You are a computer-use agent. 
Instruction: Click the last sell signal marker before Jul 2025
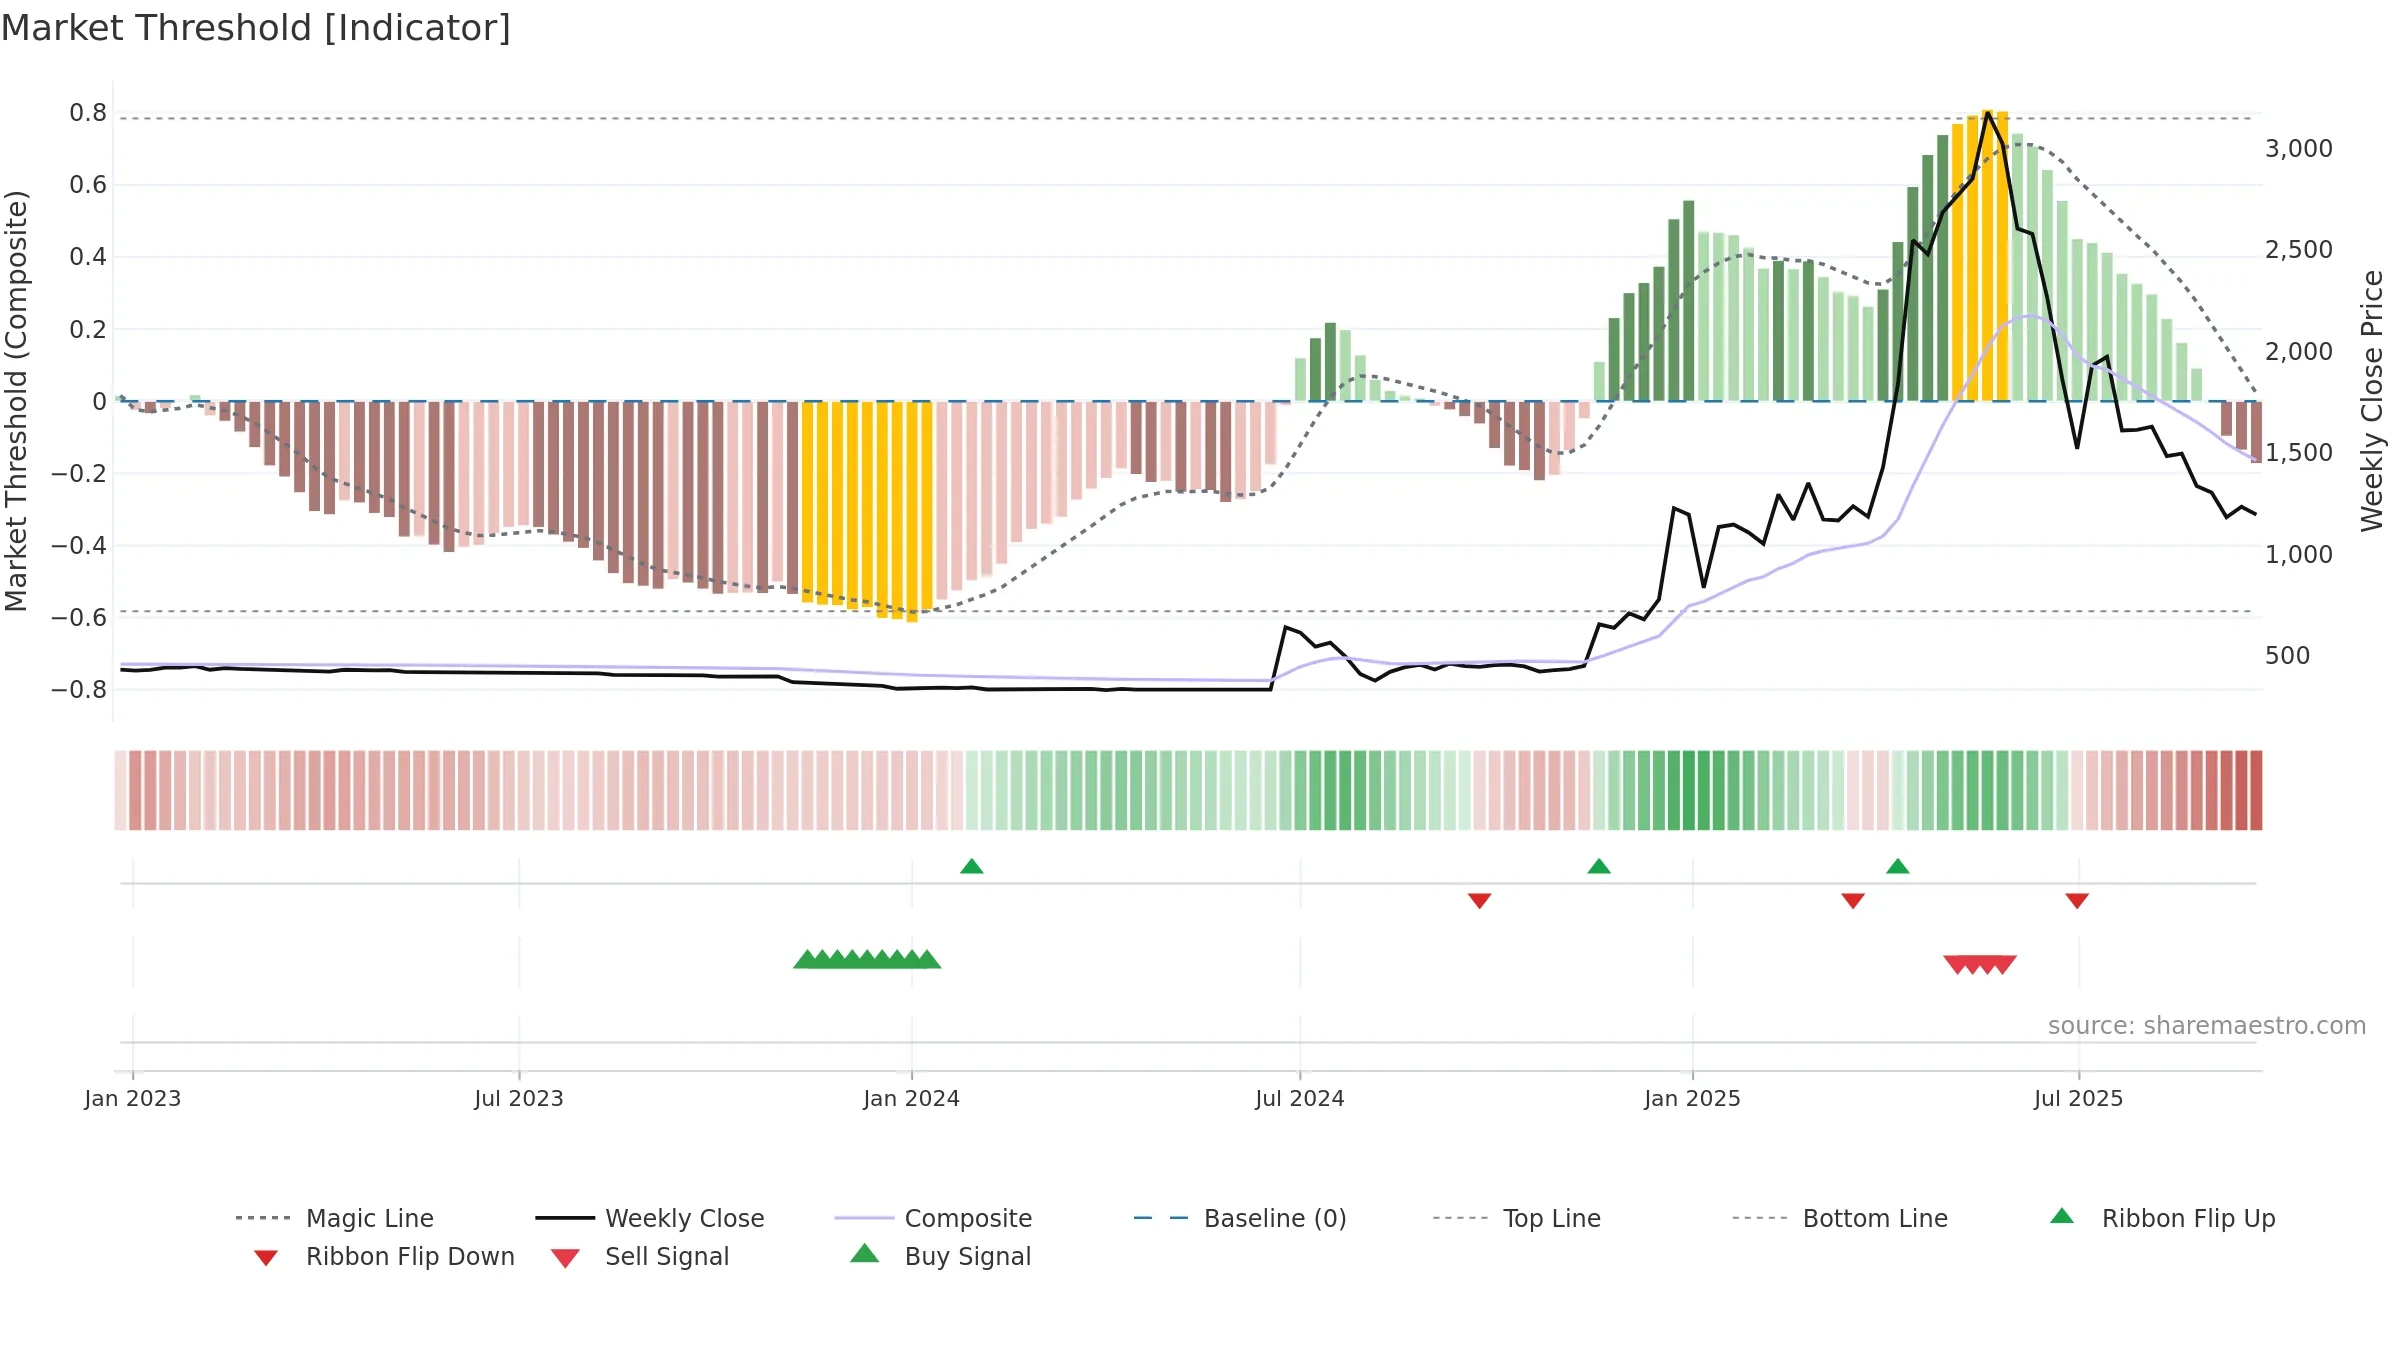point(2004,965)
